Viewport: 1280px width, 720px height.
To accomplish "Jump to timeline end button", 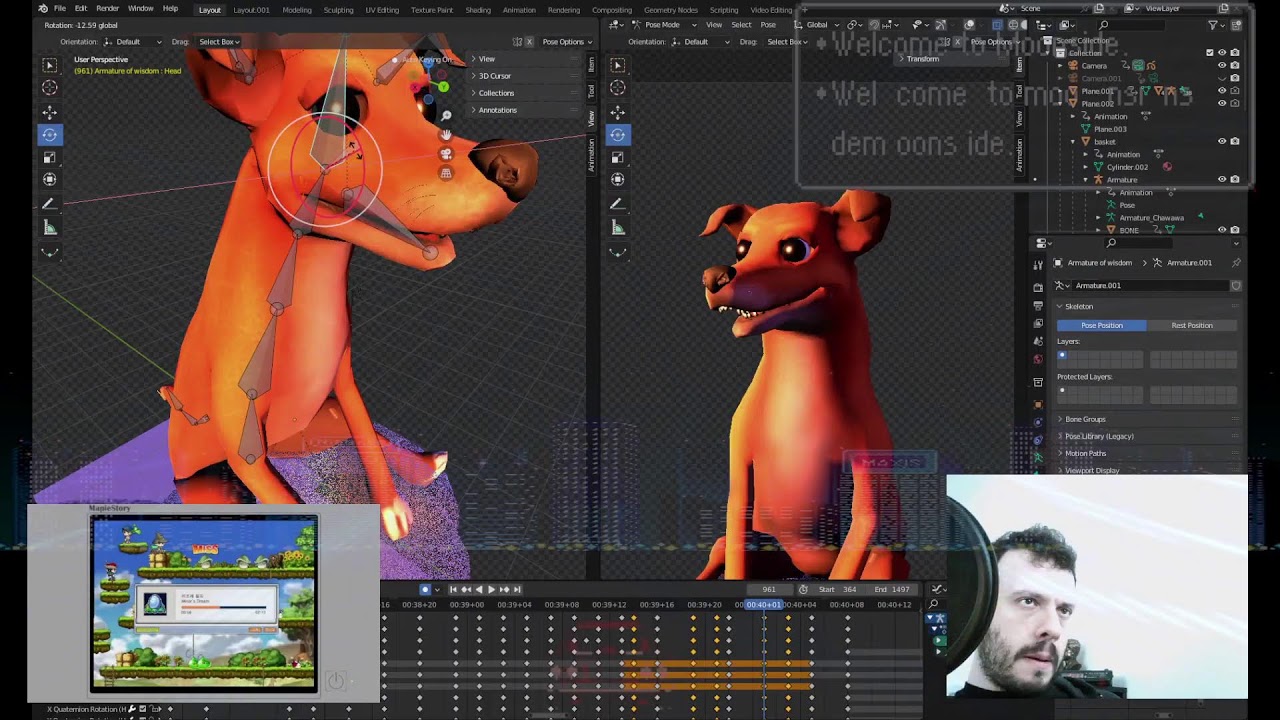I will (517, 589).
